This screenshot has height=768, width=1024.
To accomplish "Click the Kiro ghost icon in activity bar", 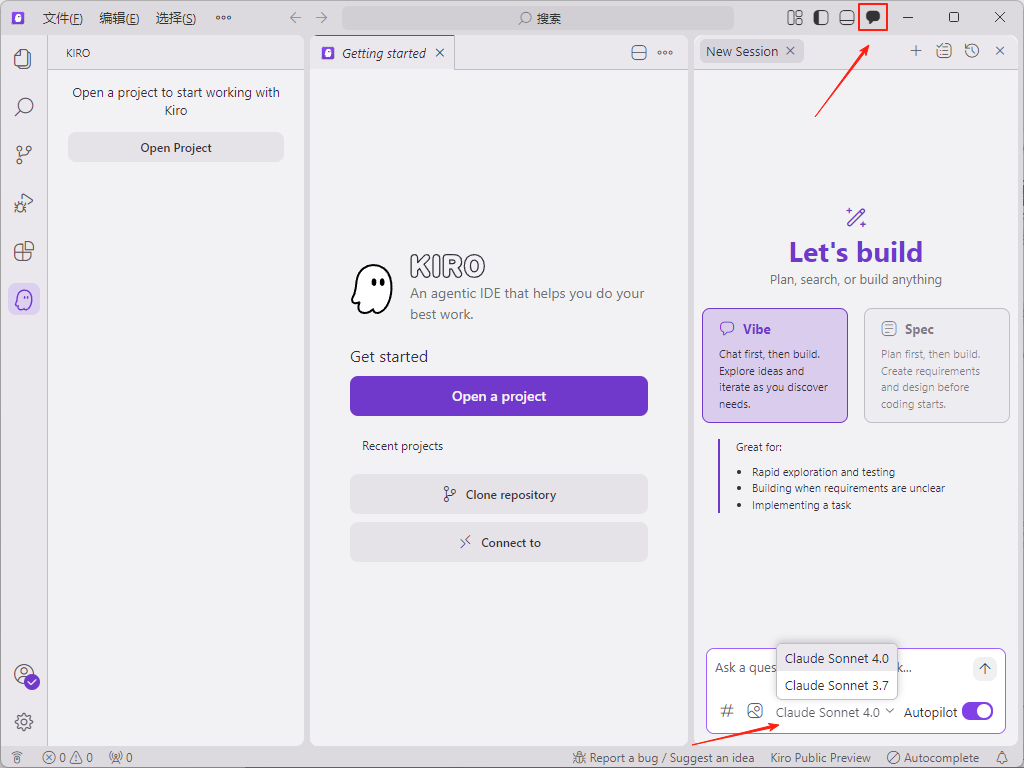I will [23, 299].
